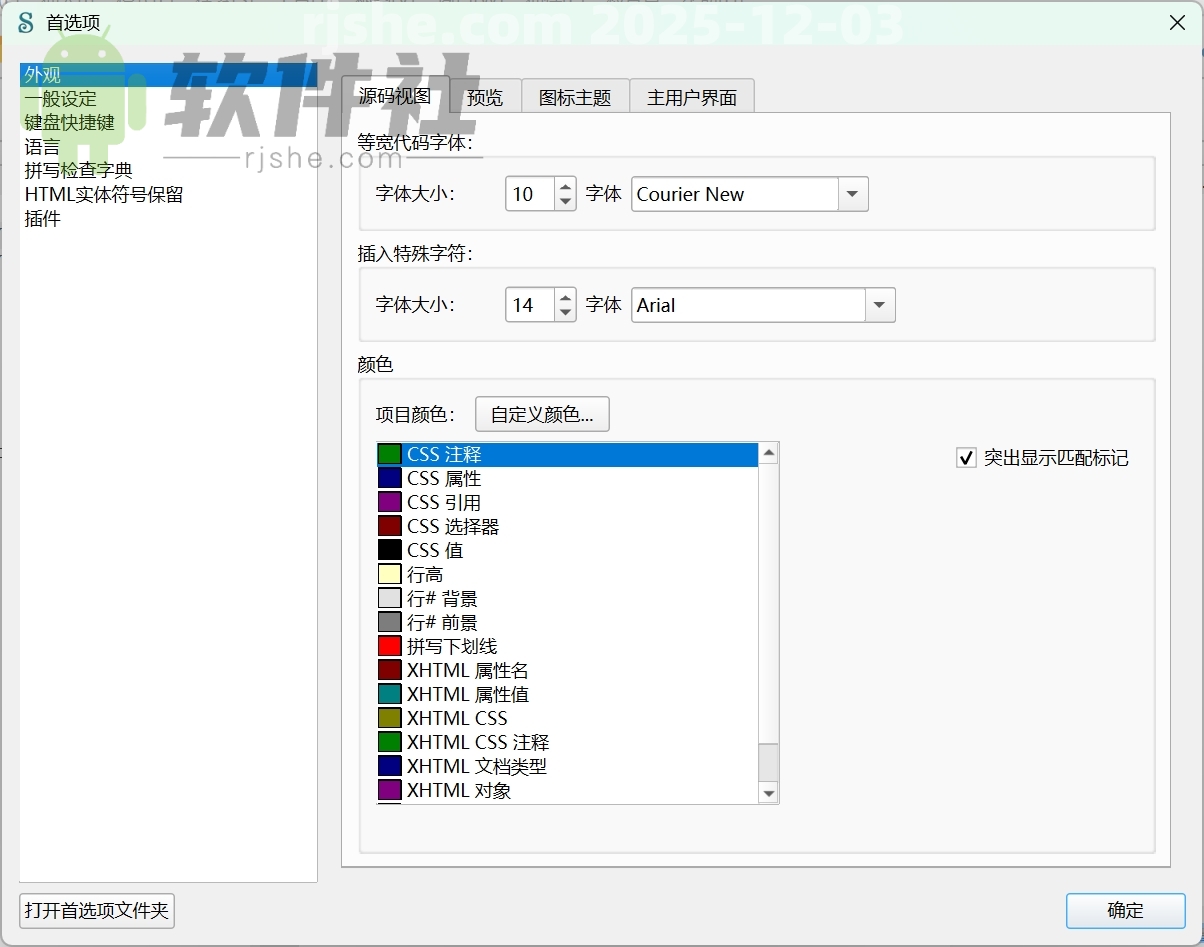1204x947 pixels.
Task: Click the color list scrollbar down arrow
Action: pyautogui.click(x=768, y=793)
